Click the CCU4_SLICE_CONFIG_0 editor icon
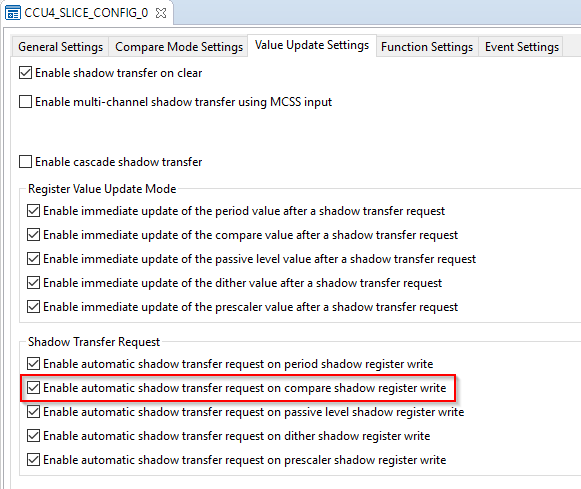Viewport: 581px width, 489px height. (13, 13)
